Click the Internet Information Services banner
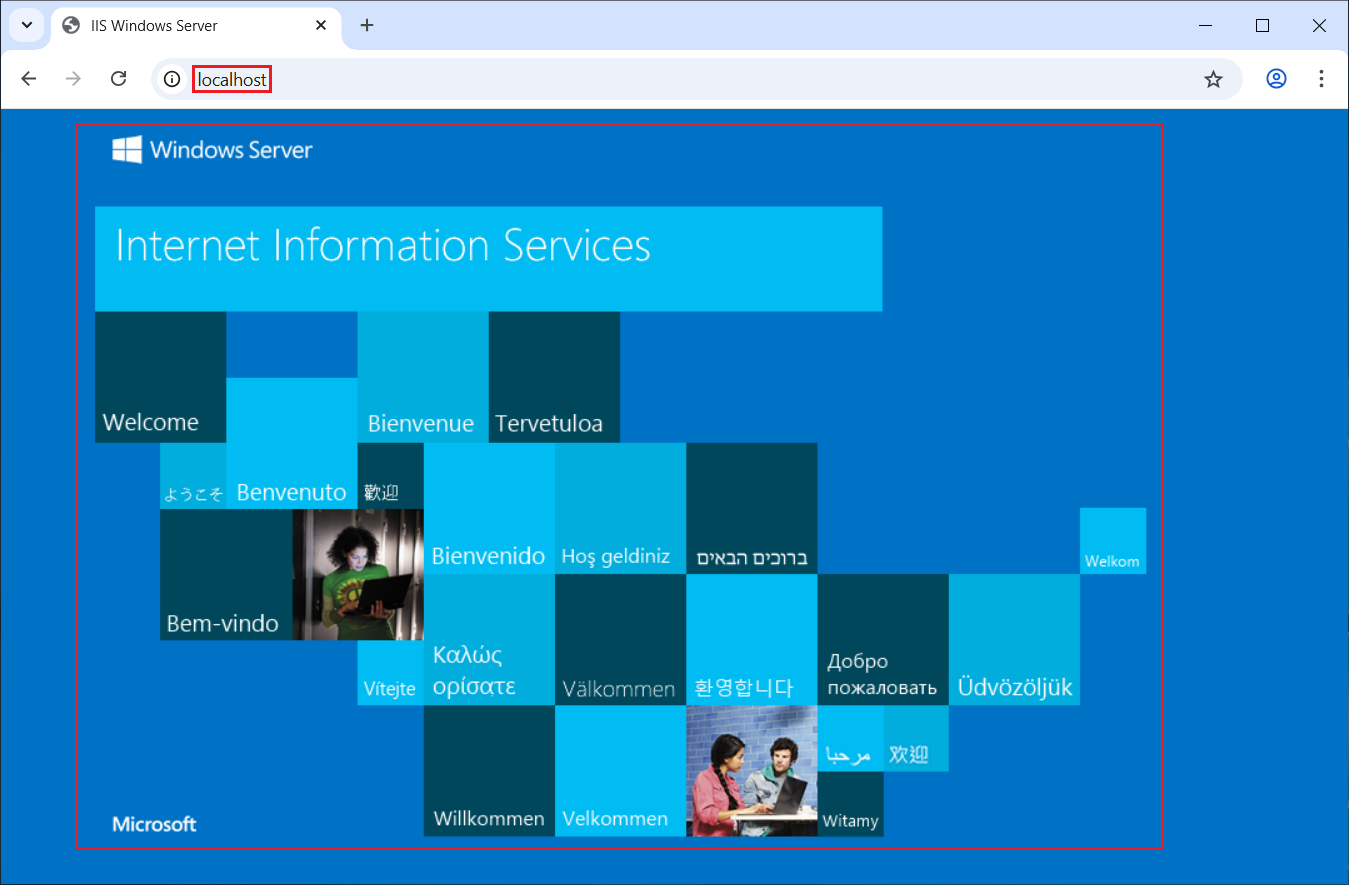The height and width of the screenshot is (885, 1349). tap(488, 258)
